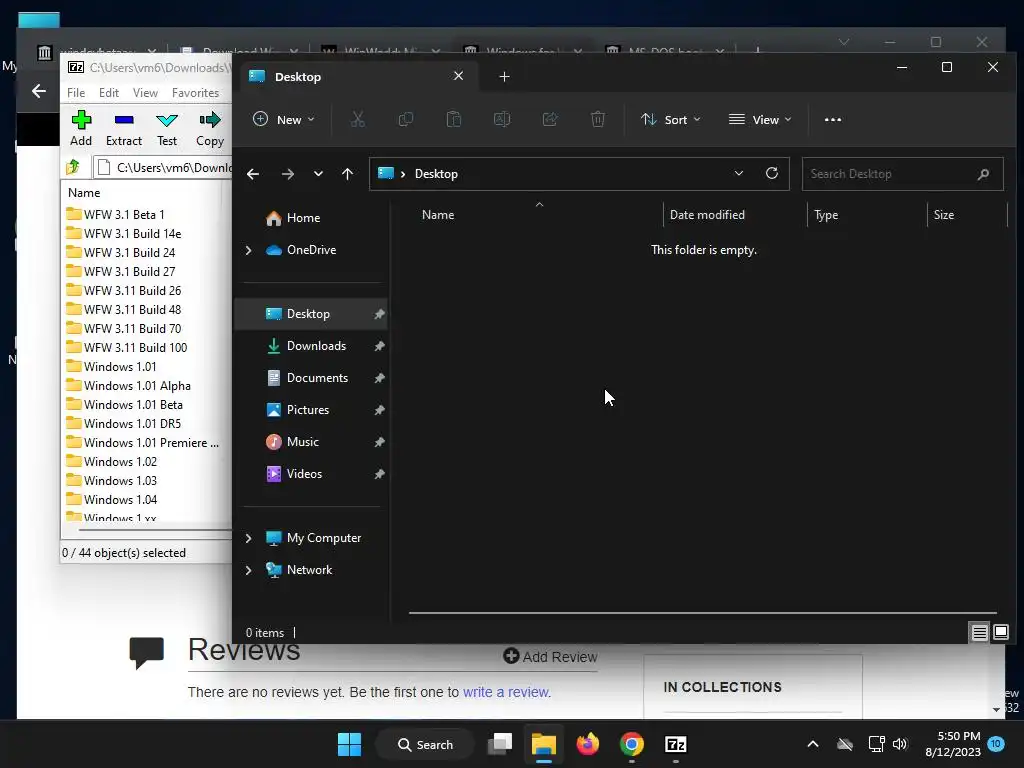Click the Desktop address bar path

(436, 174)
